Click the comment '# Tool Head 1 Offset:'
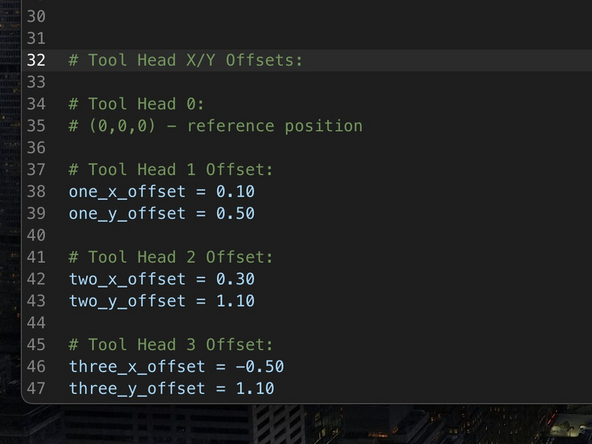The image size is (592, 444). point(171,170)
